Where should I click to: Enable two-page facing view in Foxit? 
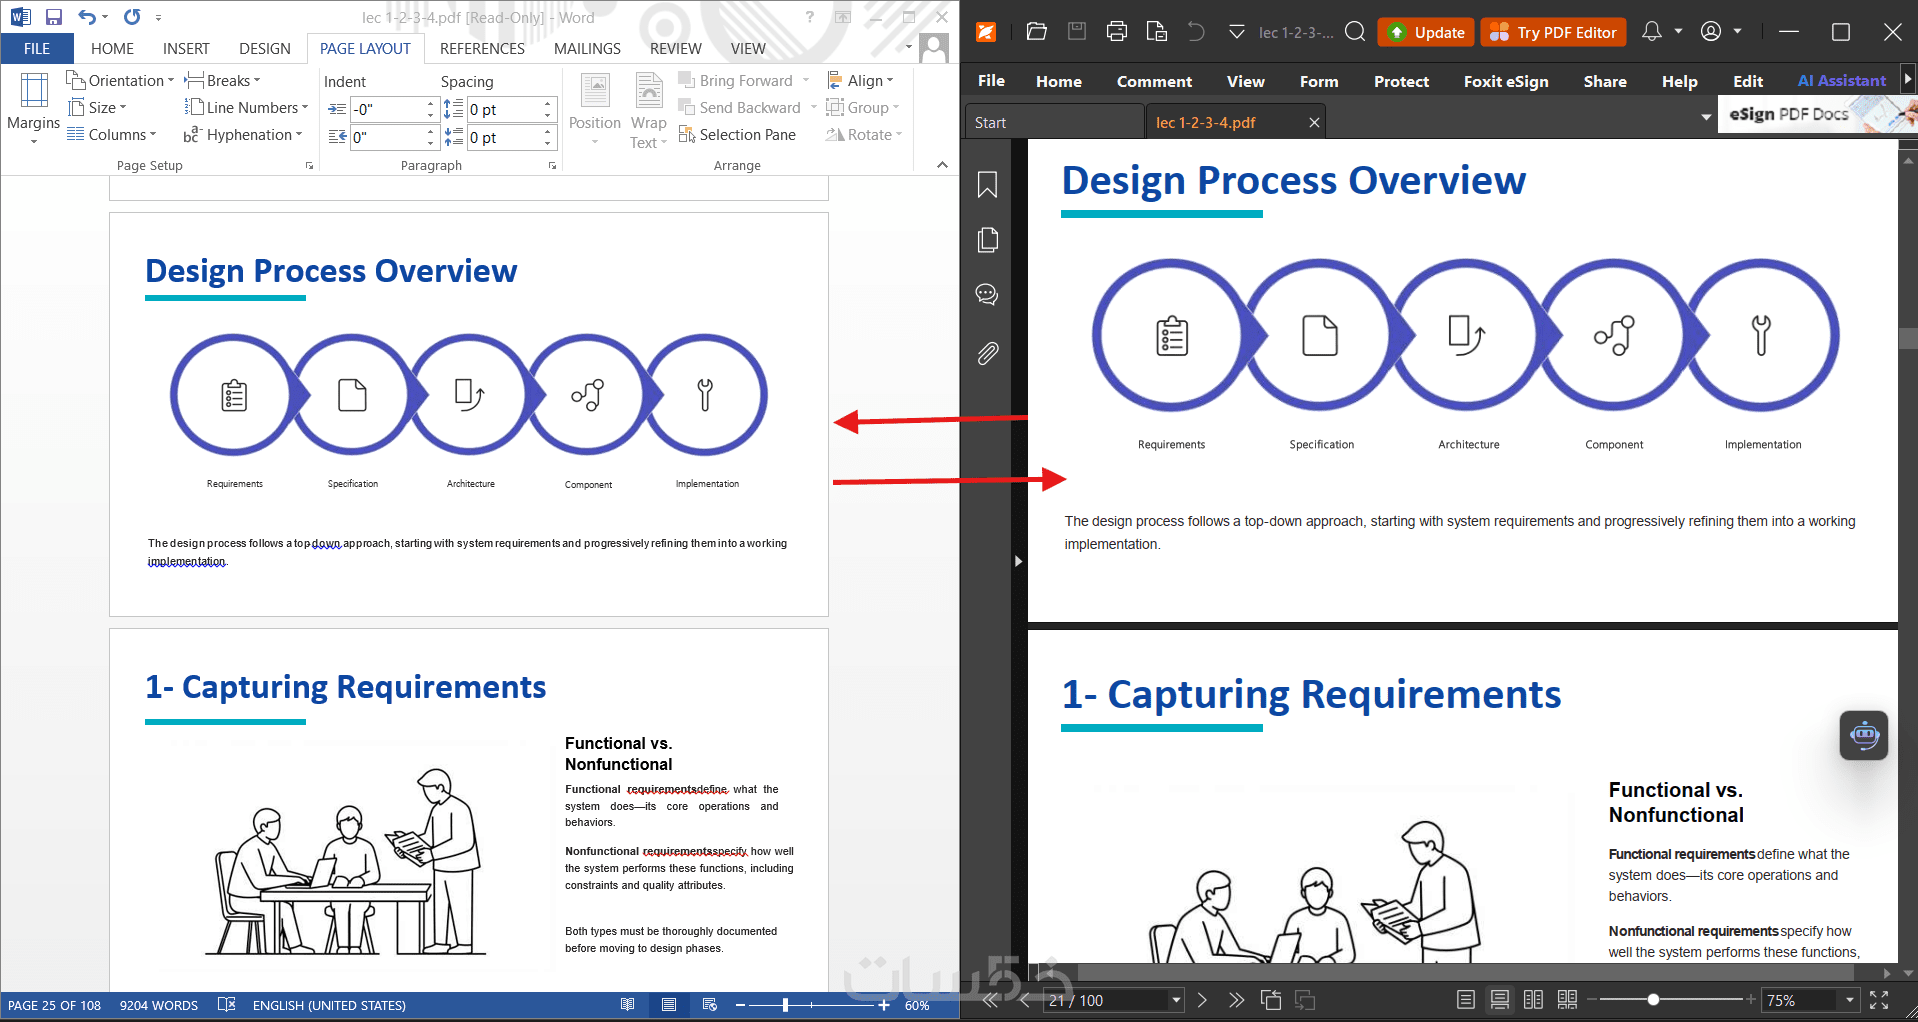(1533, 1000)
